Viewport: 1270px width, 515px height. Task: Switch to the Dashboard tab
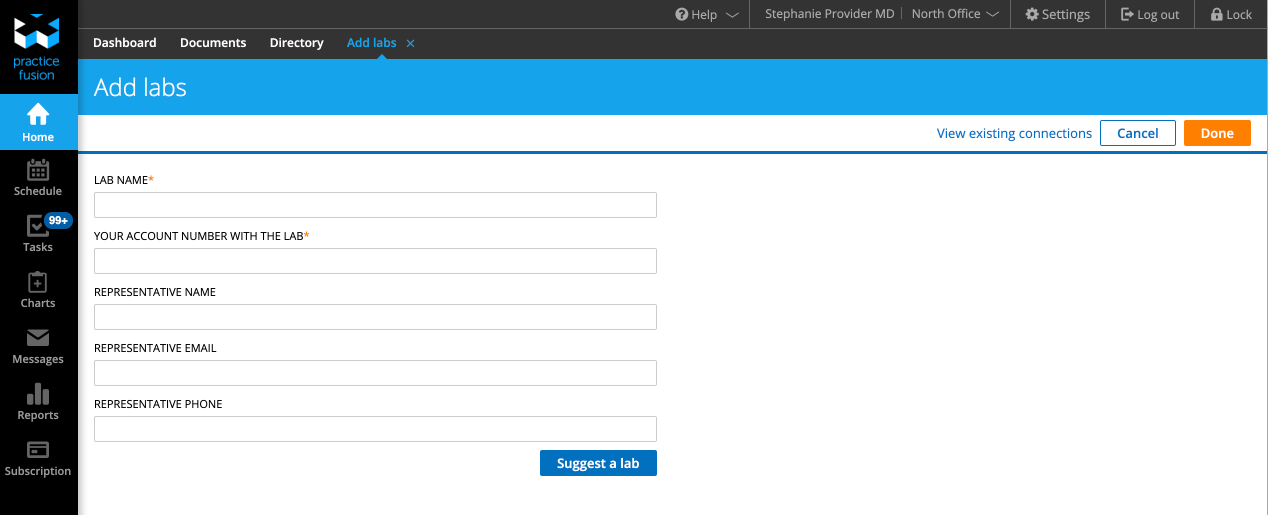125,43
